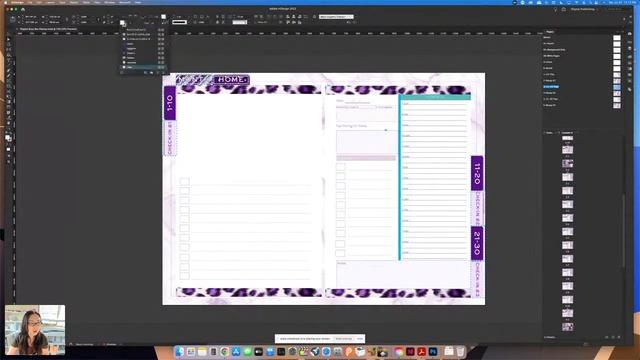640x360 pixels.
Task: Click the Pages panel vertical scrollbar
Action: point(623,231)
